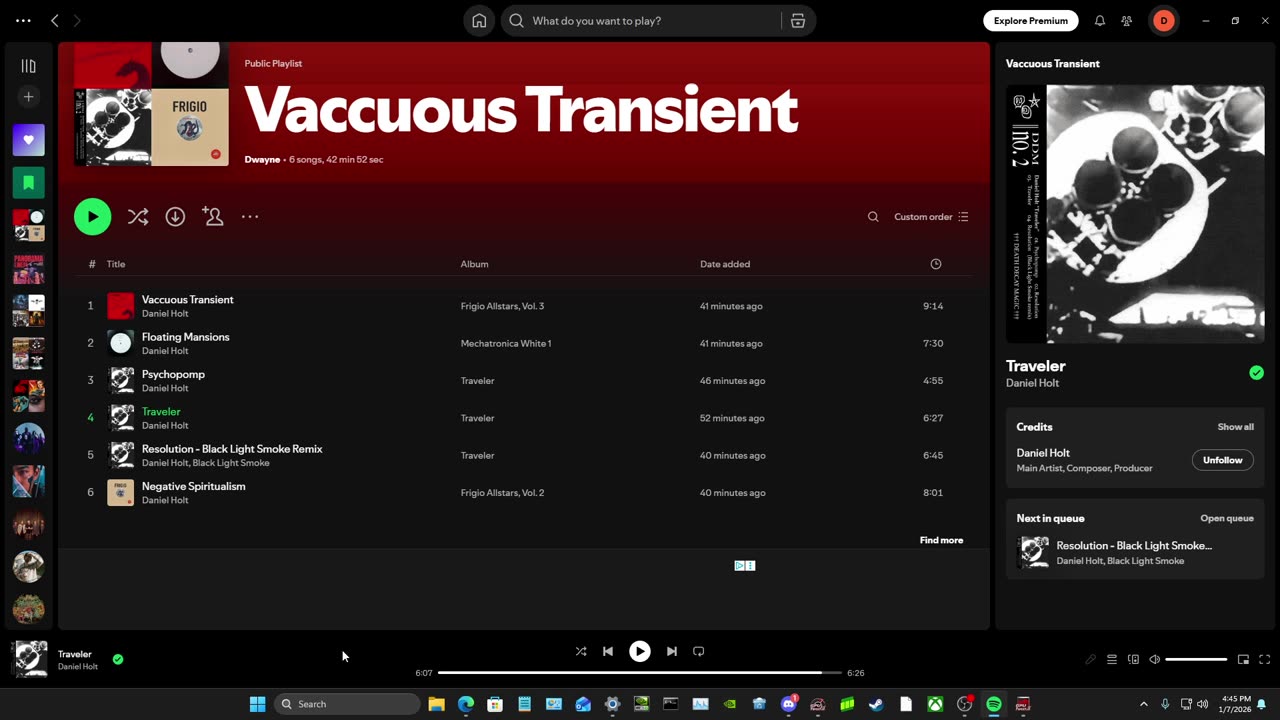Viewport: 1280px width, 720px height.
Task: Unfollow Daniel Holt
Action: point(1222,460)
